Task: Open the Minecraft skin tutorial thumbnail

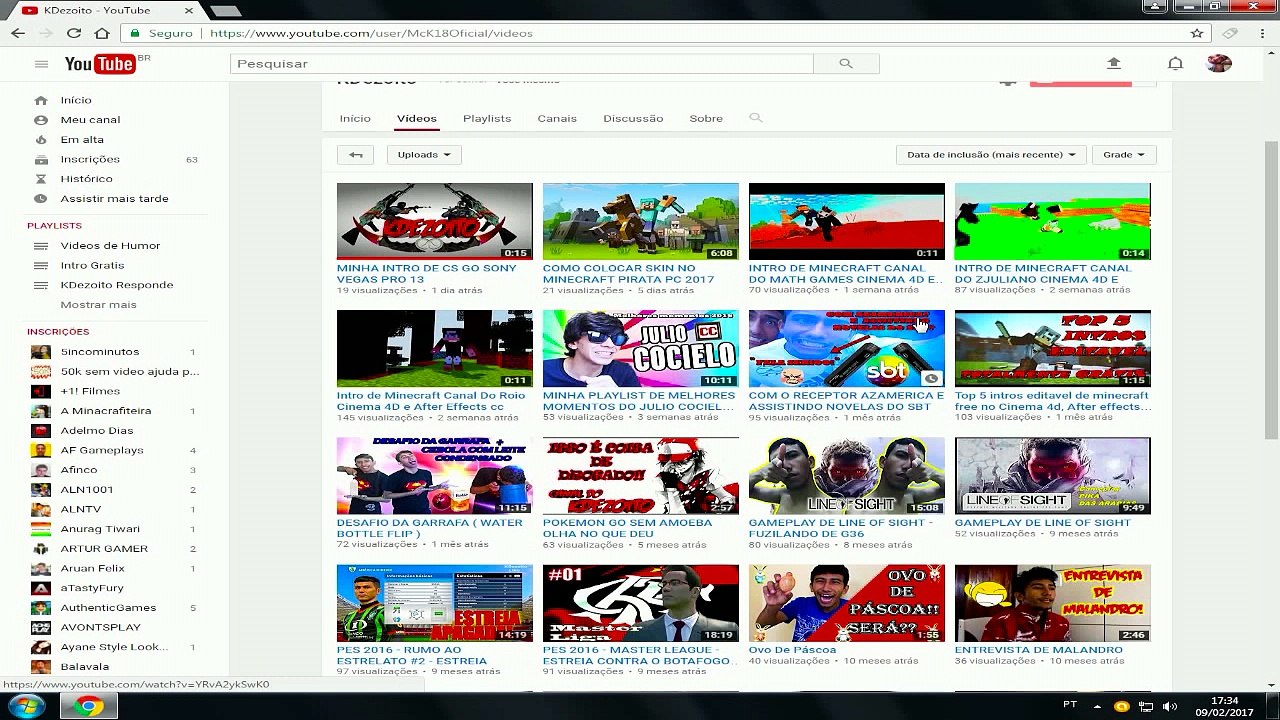Action: click(x=640, y=221)
